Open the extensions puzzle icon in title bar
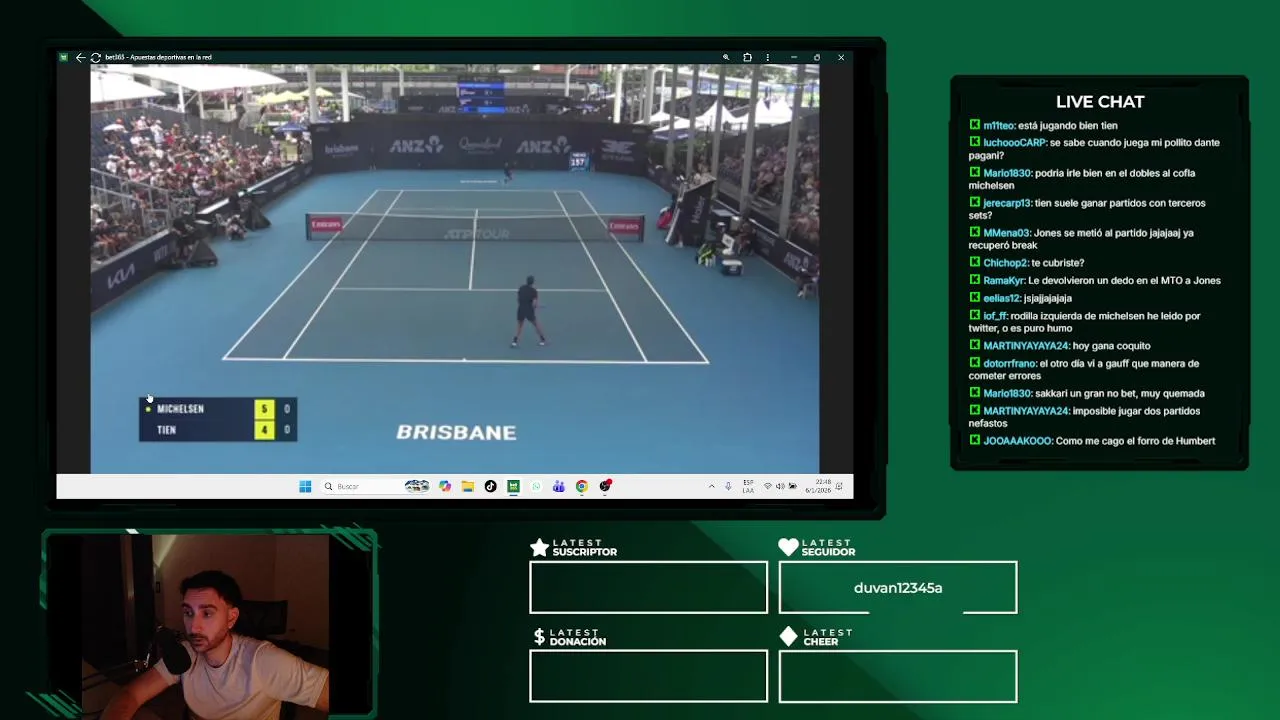Viewport: 1280px width, 720px height. point(747,57)
